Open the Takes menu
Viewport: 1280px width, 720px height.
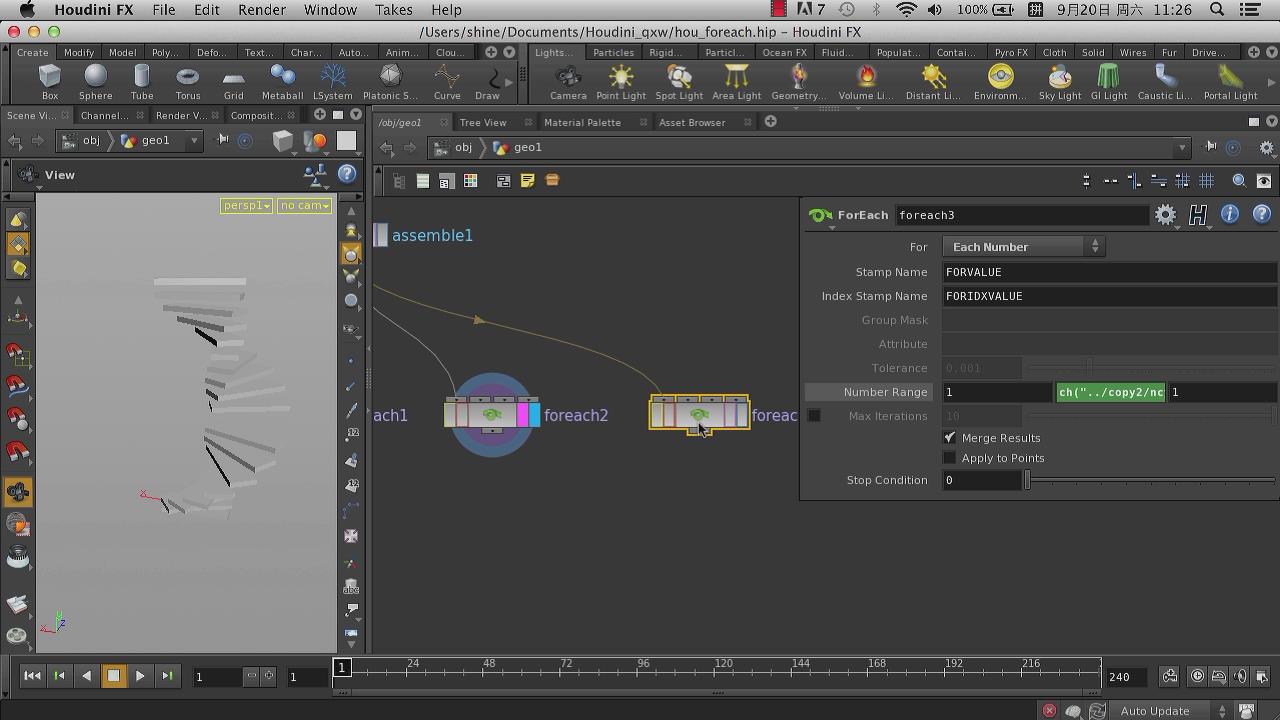tap(393, 9)
